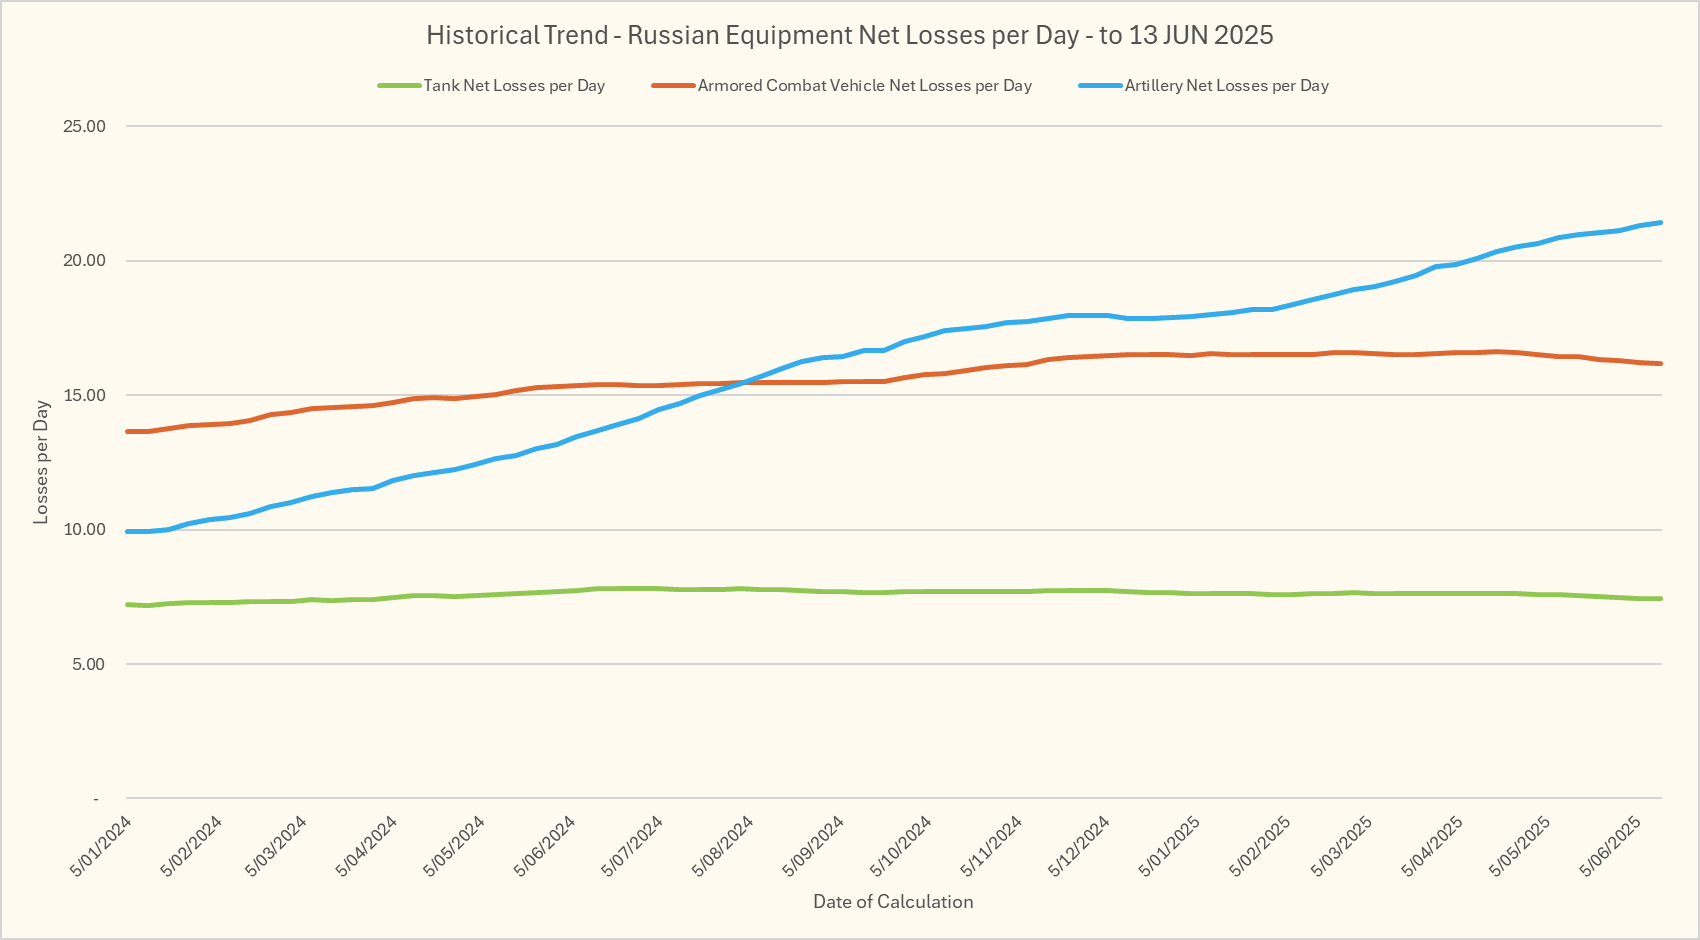Screen dimensions: 1700x940
Task: Click the blue Artillery legend line marker
Action: tap(1100, 86)
